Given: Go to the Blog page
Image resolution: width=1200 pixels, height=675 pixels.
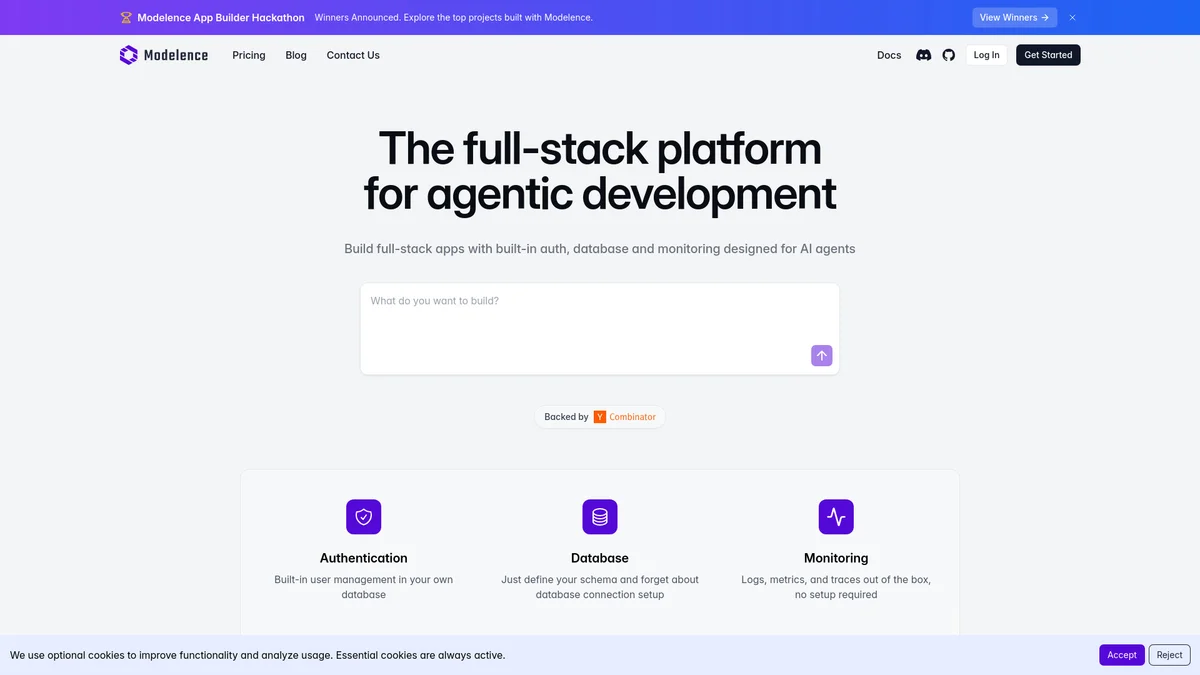Looking at the screenshot, I should coord(296,55).
